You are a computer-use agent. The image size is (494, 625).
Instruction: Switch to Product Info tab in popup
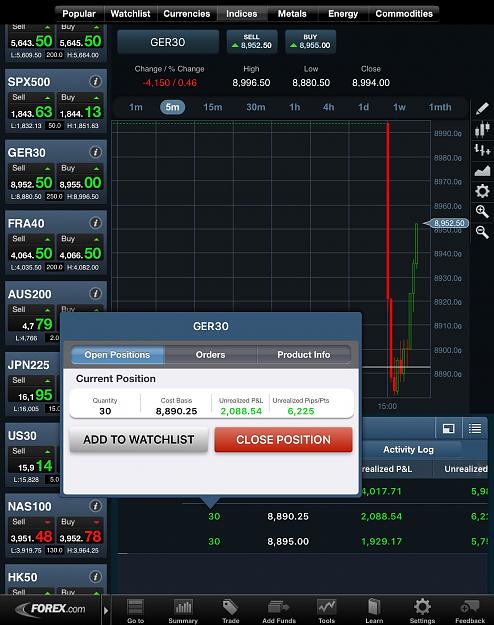pyautogui.click(x=304, y=354)
